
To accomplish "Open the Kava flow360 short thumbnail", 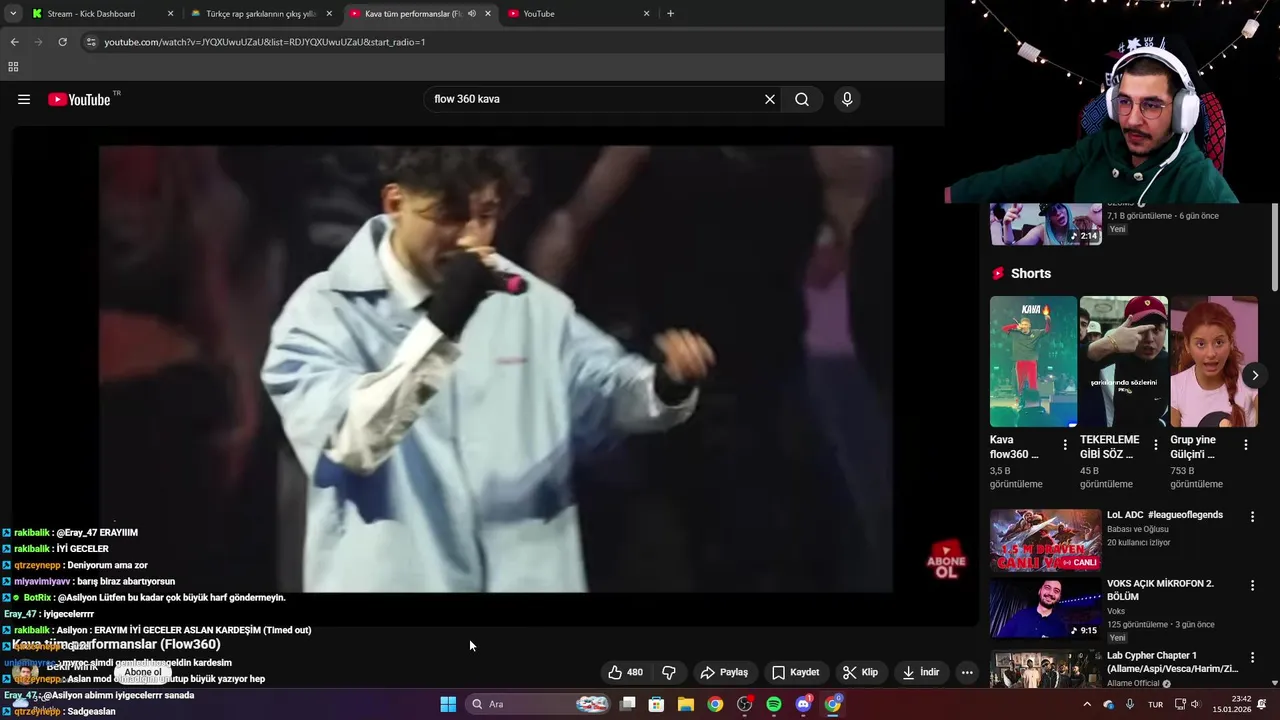I will pyautogui.click(x=1033, y=361).
